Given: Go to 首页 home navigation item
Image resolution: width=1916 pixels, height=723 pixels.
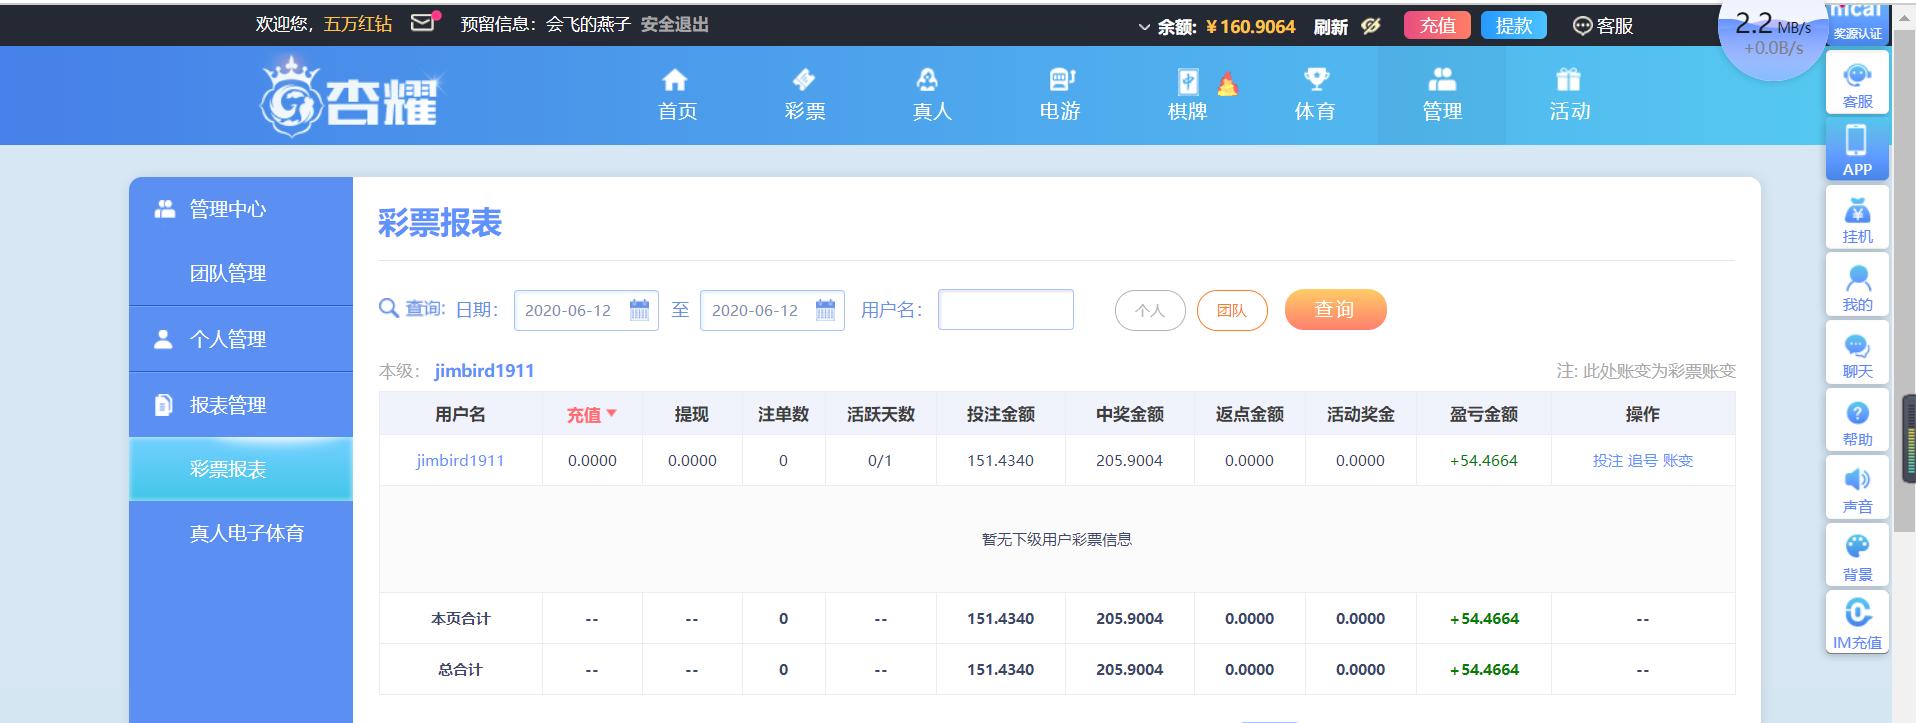Looking at the screenshot, I should point(677,95).
